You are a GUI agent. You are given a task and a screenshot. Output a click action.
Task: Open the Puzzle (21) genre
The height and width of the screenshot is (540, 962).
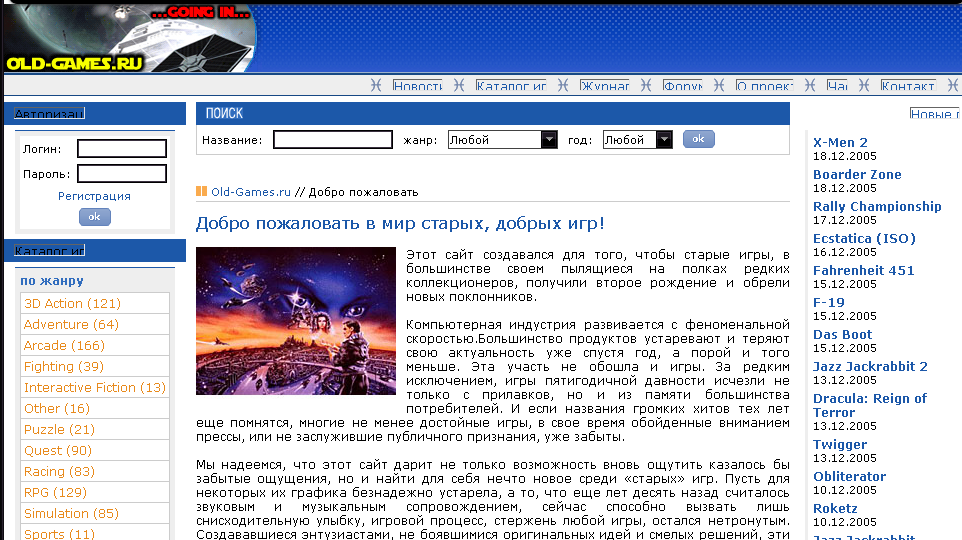click(x=60, y=430)
